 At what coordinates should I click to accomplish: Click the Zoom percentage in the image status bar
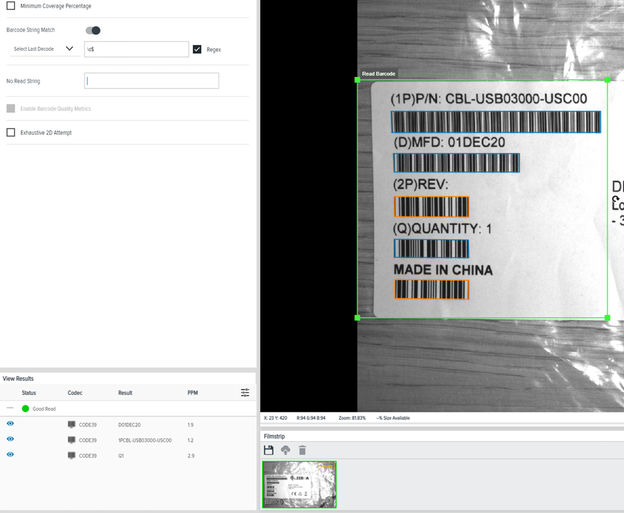point(352,418)
